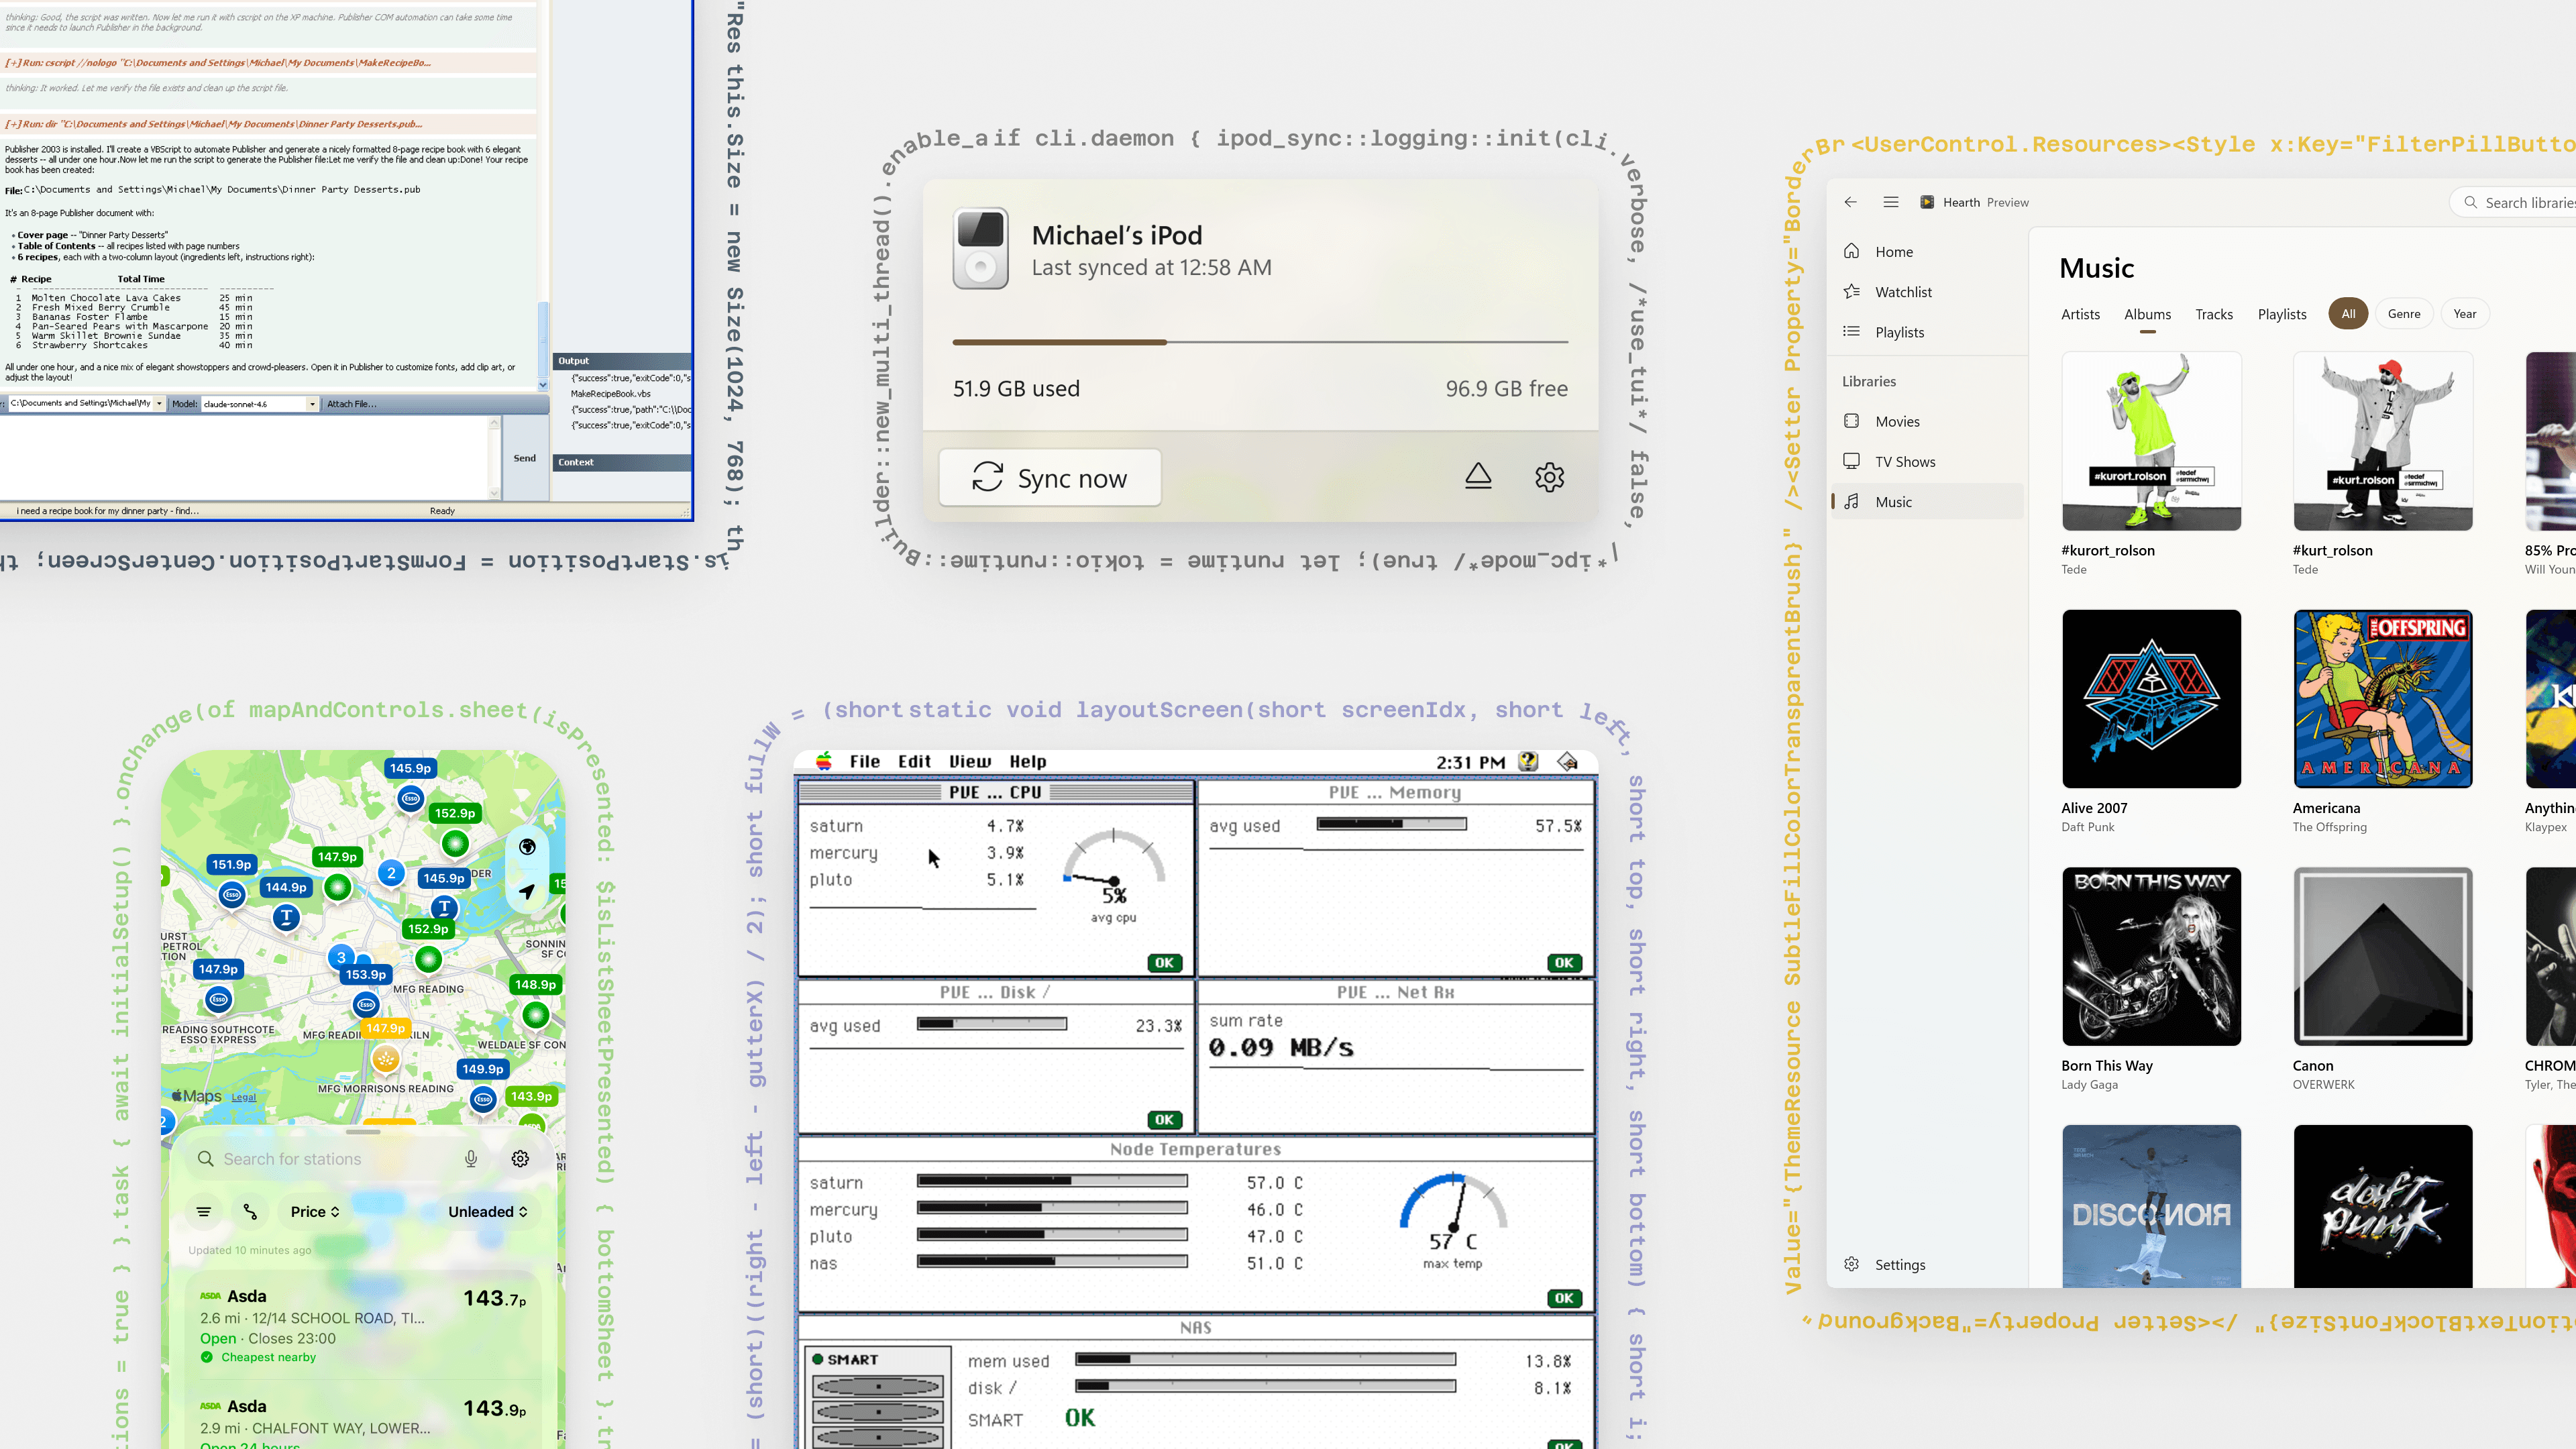This screenshot has width=2576, height=1449.
Task: Open the Alive 2007 album cover
Action: [2151, 699]
